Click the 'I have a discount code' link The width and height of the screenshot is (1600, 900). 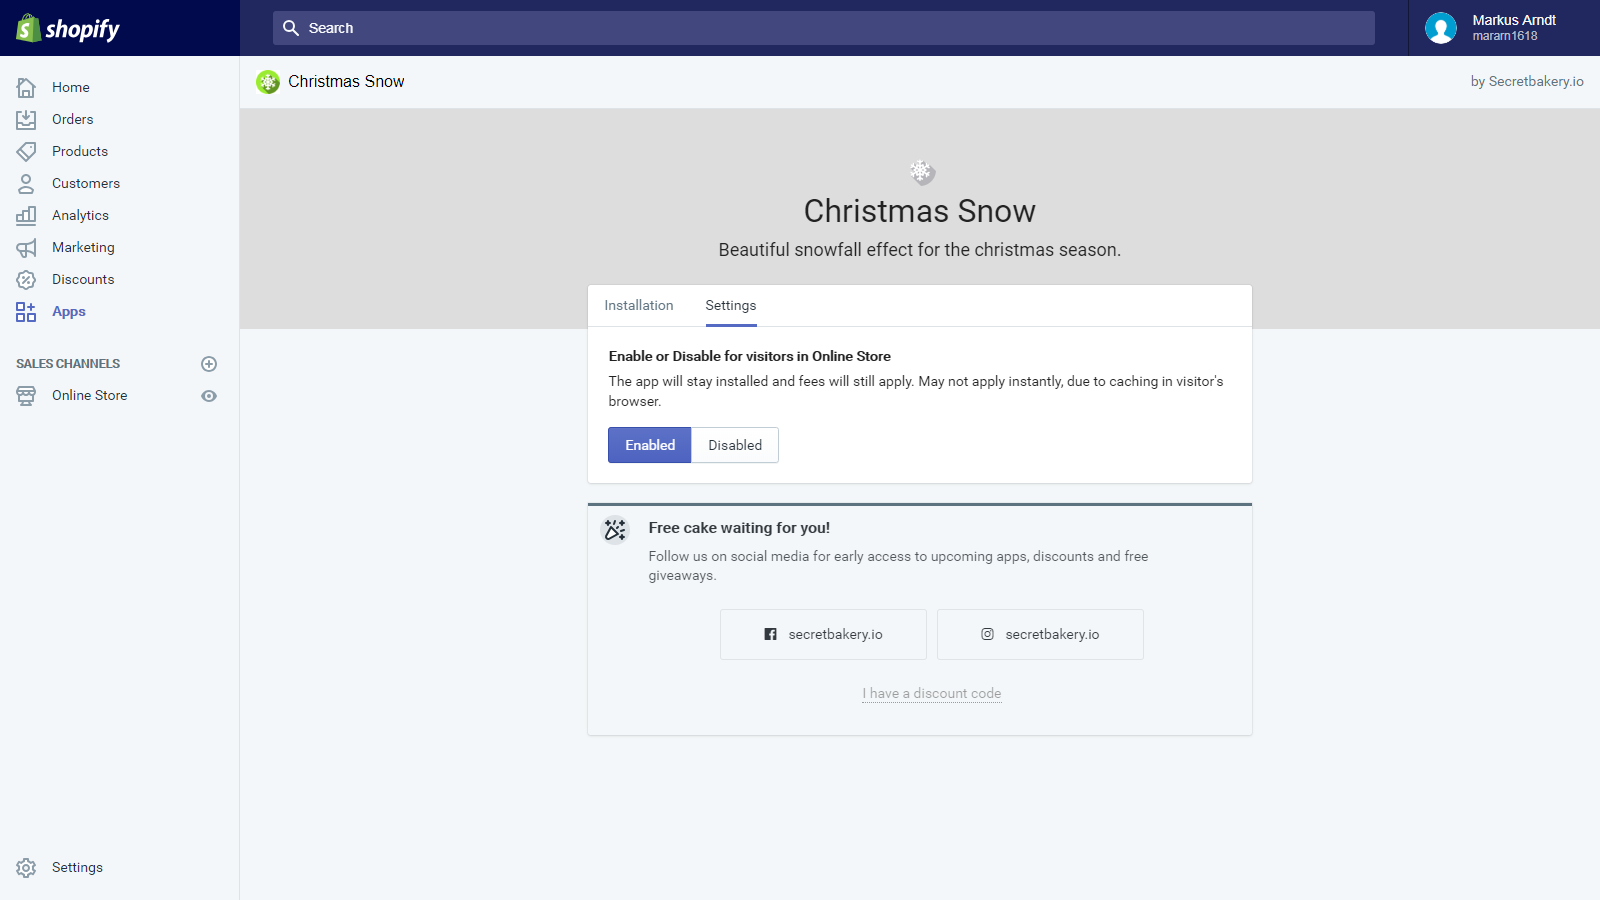tap(931, 694)
